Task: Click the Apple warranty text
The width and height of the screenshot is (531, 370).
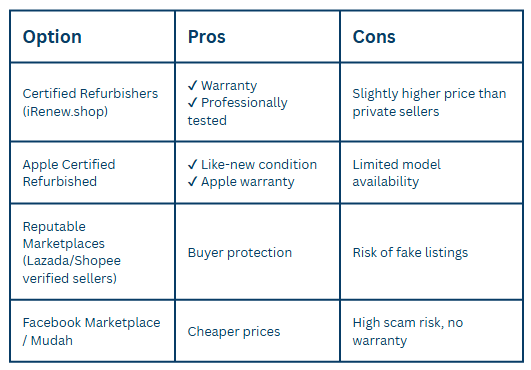Action: pos(248,182)
